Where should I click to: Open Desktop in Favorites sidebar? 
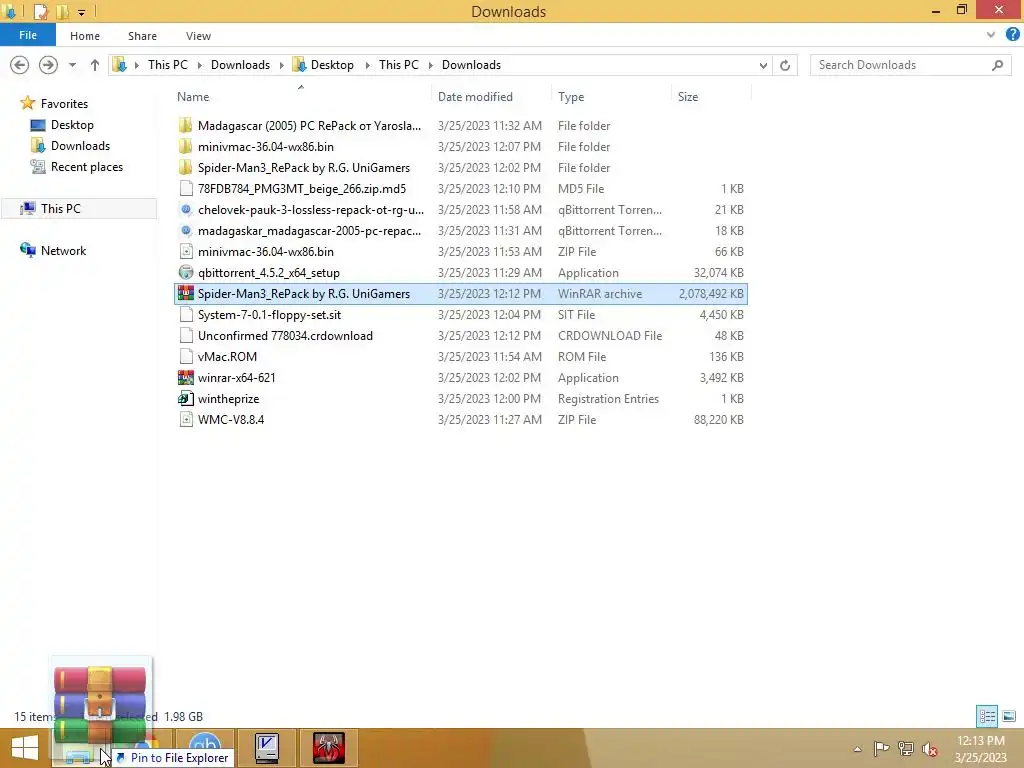(72, 125)
